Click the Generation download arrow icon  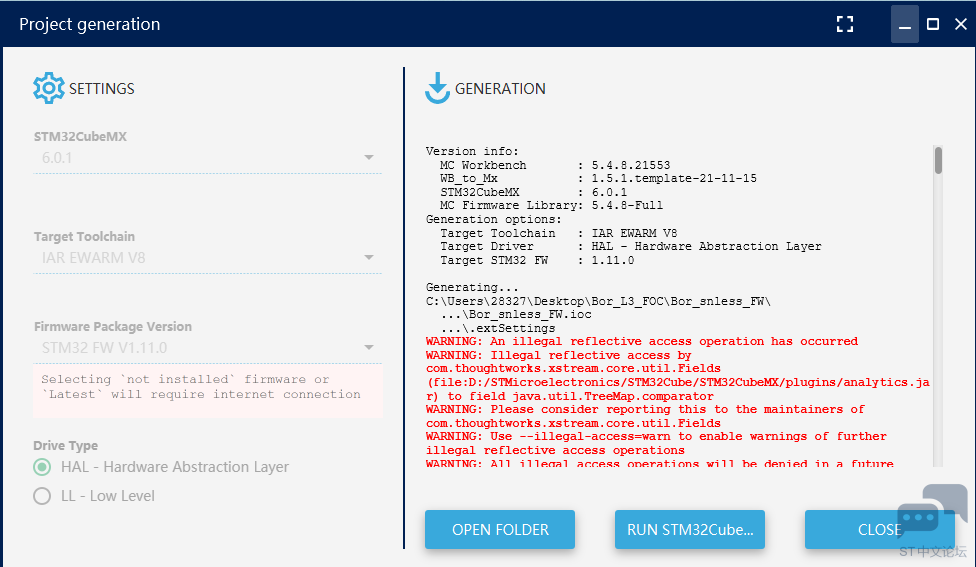click(x=438, y=88)
